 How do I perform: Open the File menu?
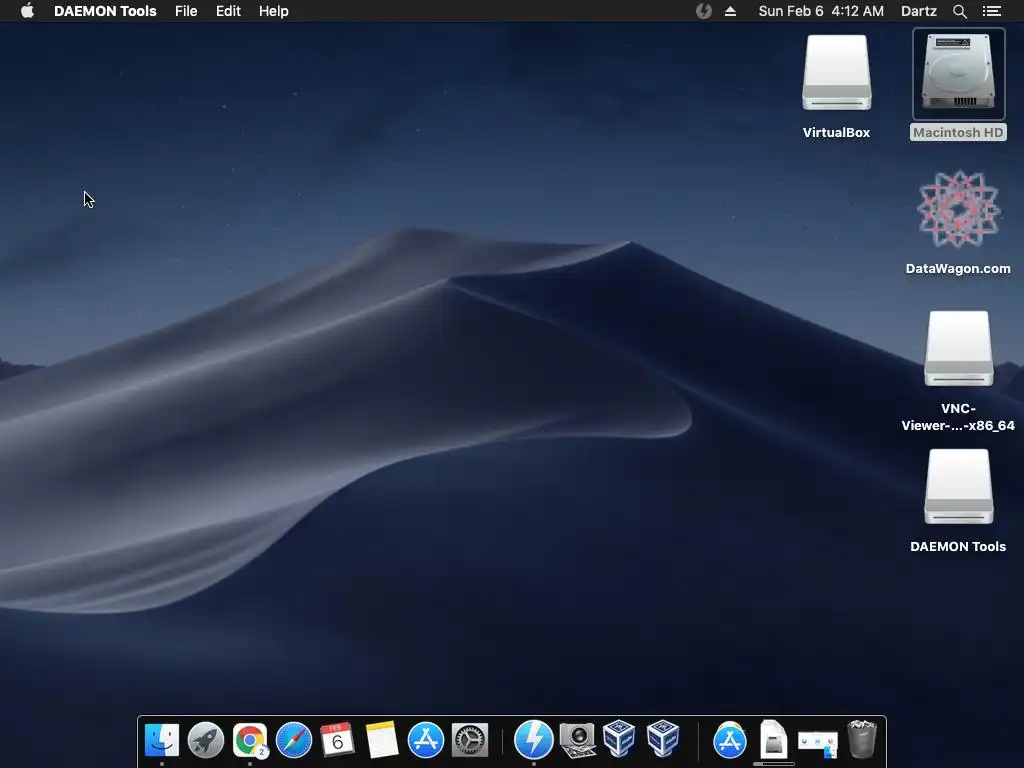click(x=186, y=11)
